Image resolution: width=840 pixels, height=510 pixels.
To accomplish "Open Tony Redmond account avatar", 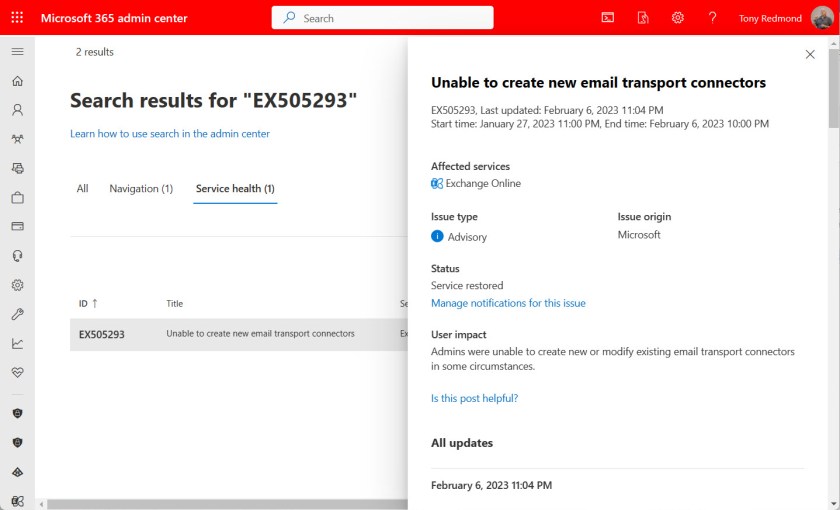I will (x=822, y=18).
